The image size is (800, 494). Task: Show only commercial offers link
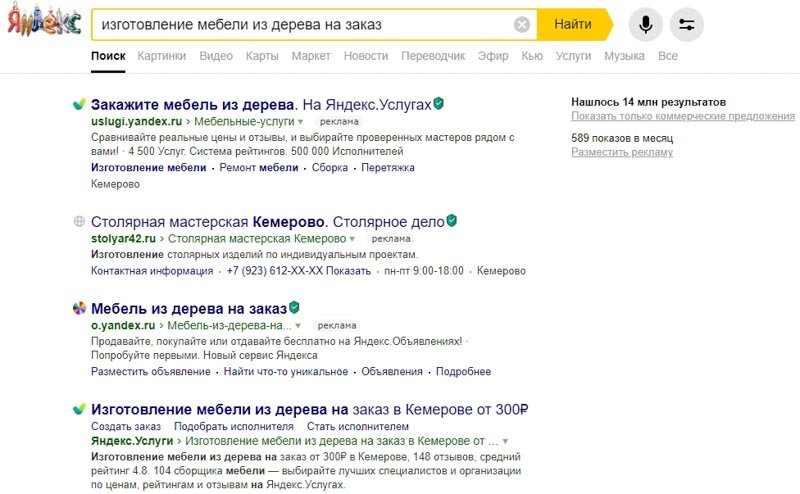pyautogui.click(x=683, y=116)
